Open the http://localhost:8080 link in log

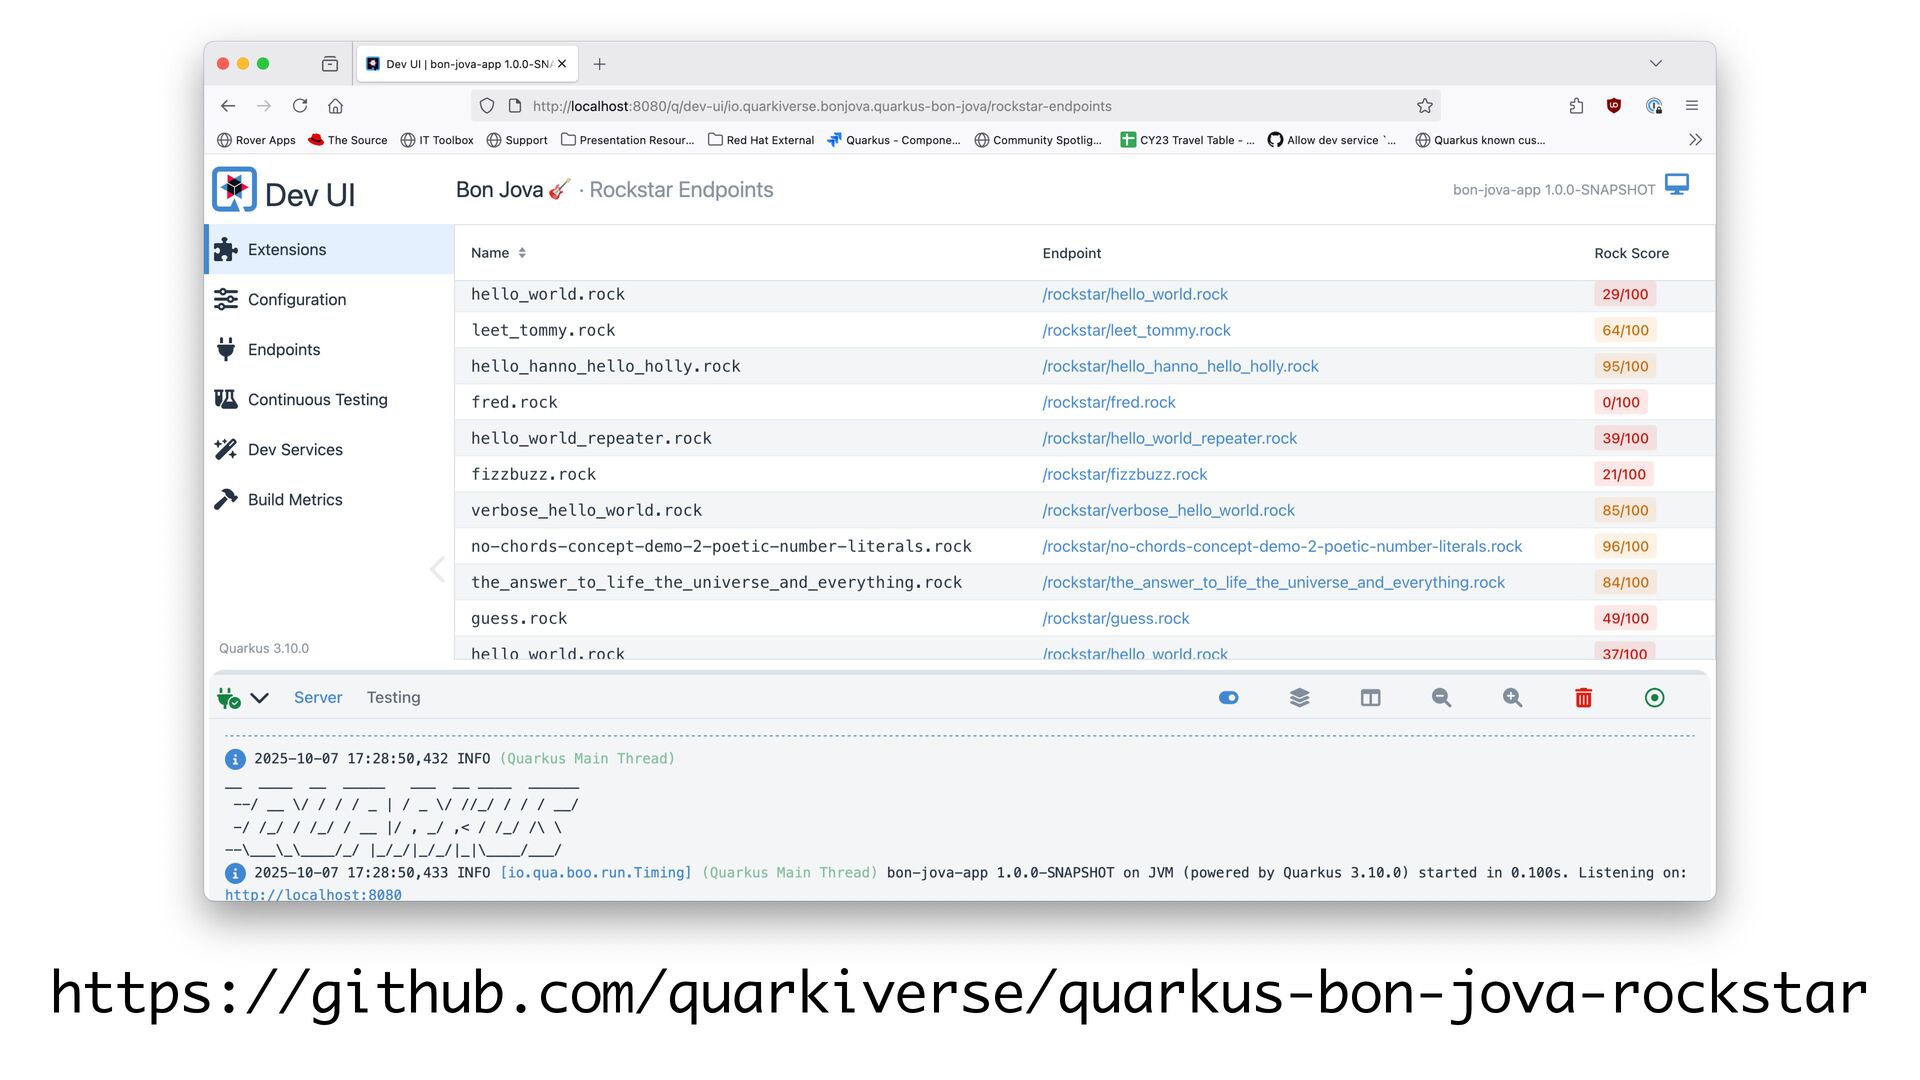click(313, 894)
